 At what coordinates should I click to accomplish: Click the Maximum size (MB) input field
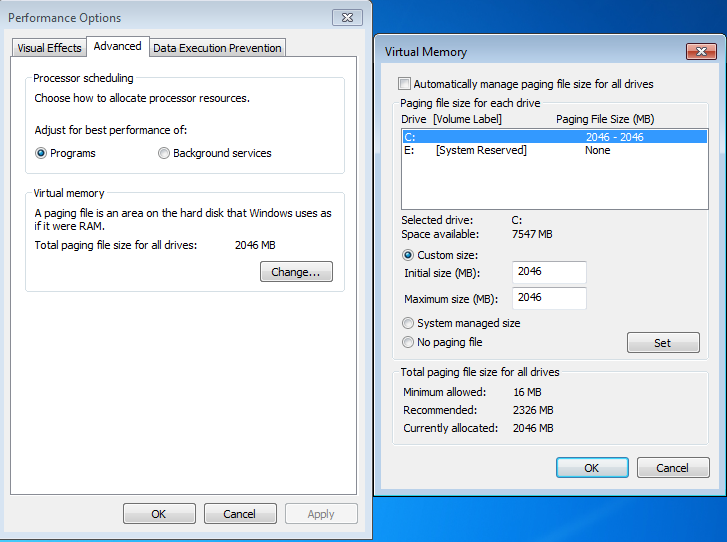549,298
